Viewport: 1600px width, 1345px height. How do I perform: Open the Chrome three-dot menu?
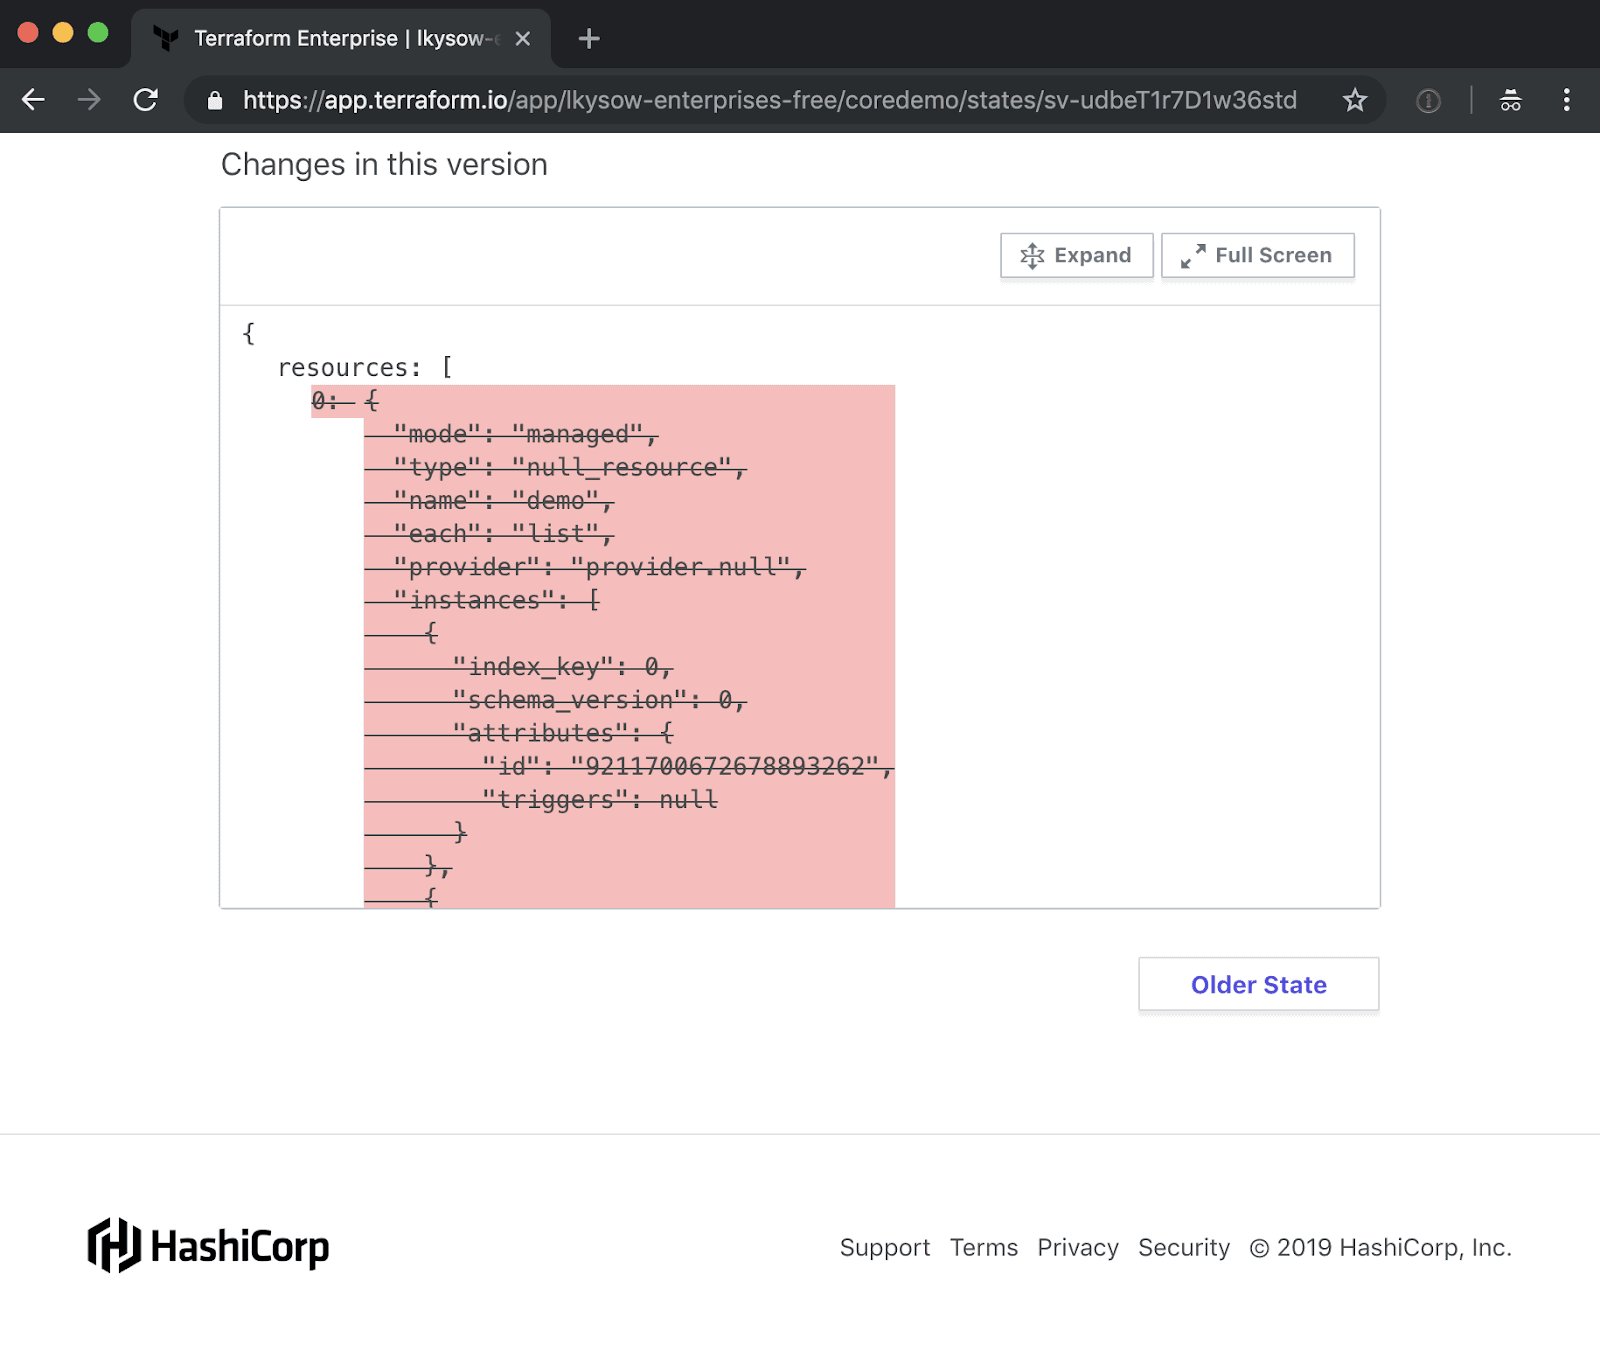1566,100
